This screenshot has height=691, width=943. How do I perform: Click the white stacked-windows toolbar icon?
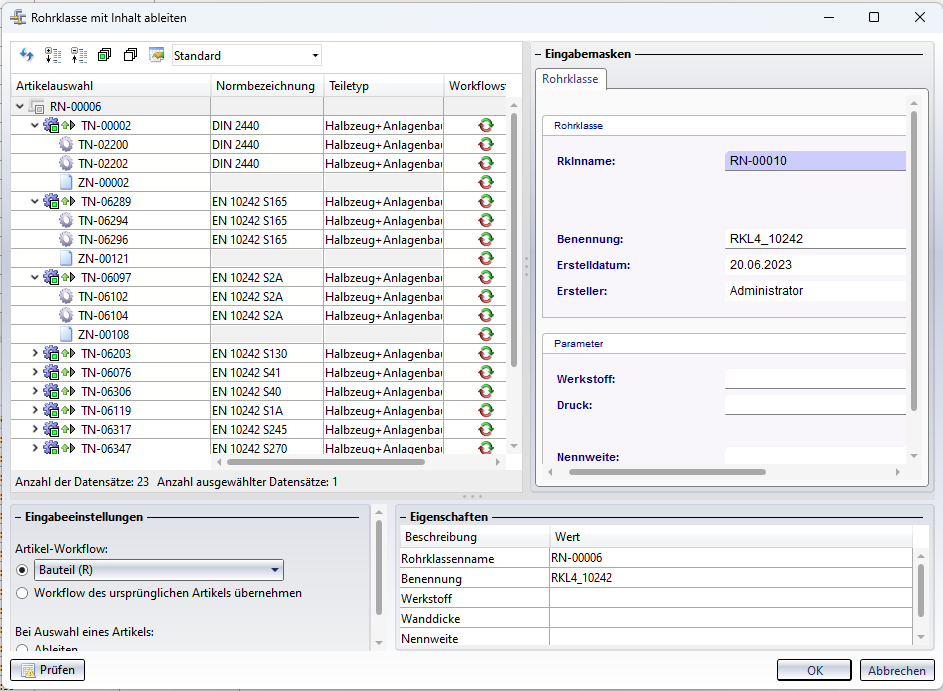(130, 55)
